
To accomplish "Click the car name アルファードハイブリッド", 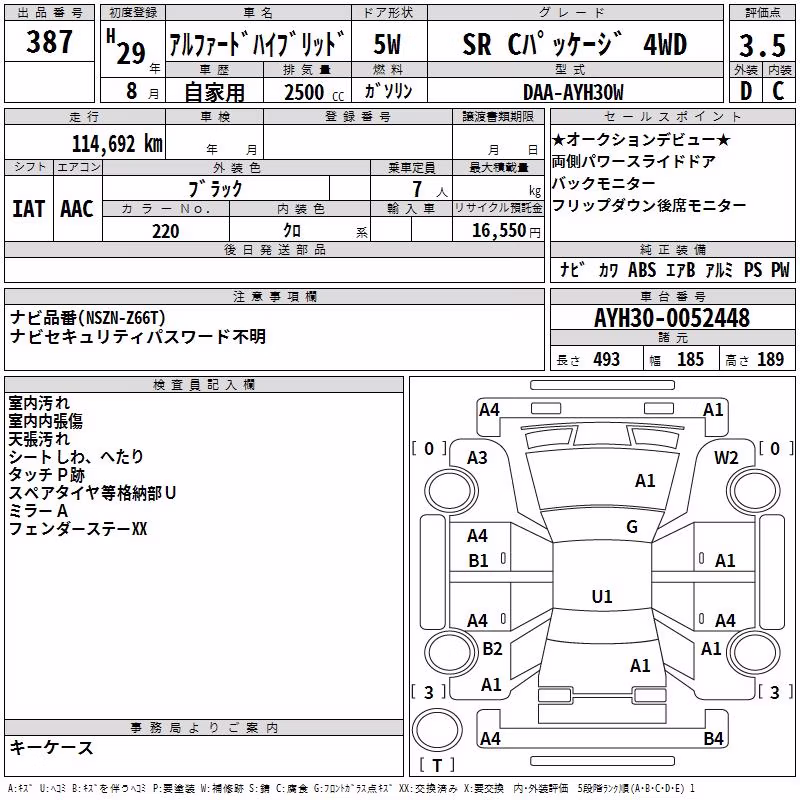I will 257,44.
